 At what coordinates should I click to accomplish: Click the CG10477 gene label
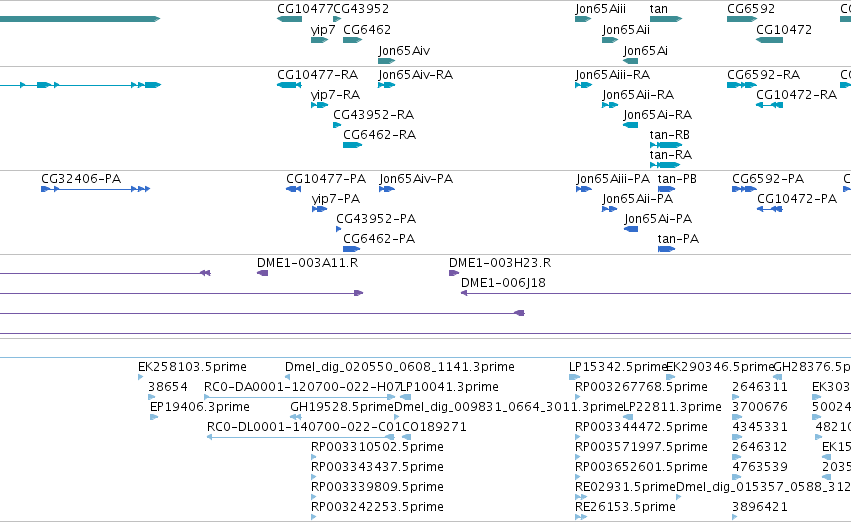[x=305, y=9]
